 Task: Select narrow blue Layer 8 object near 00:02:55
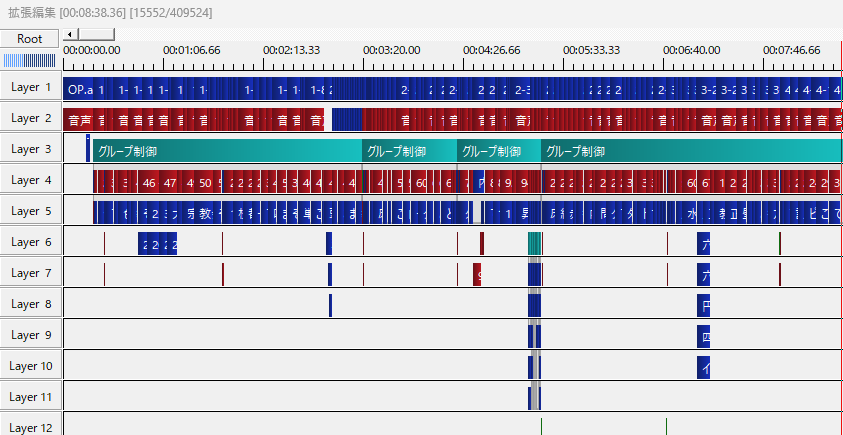tap(330, 306)
